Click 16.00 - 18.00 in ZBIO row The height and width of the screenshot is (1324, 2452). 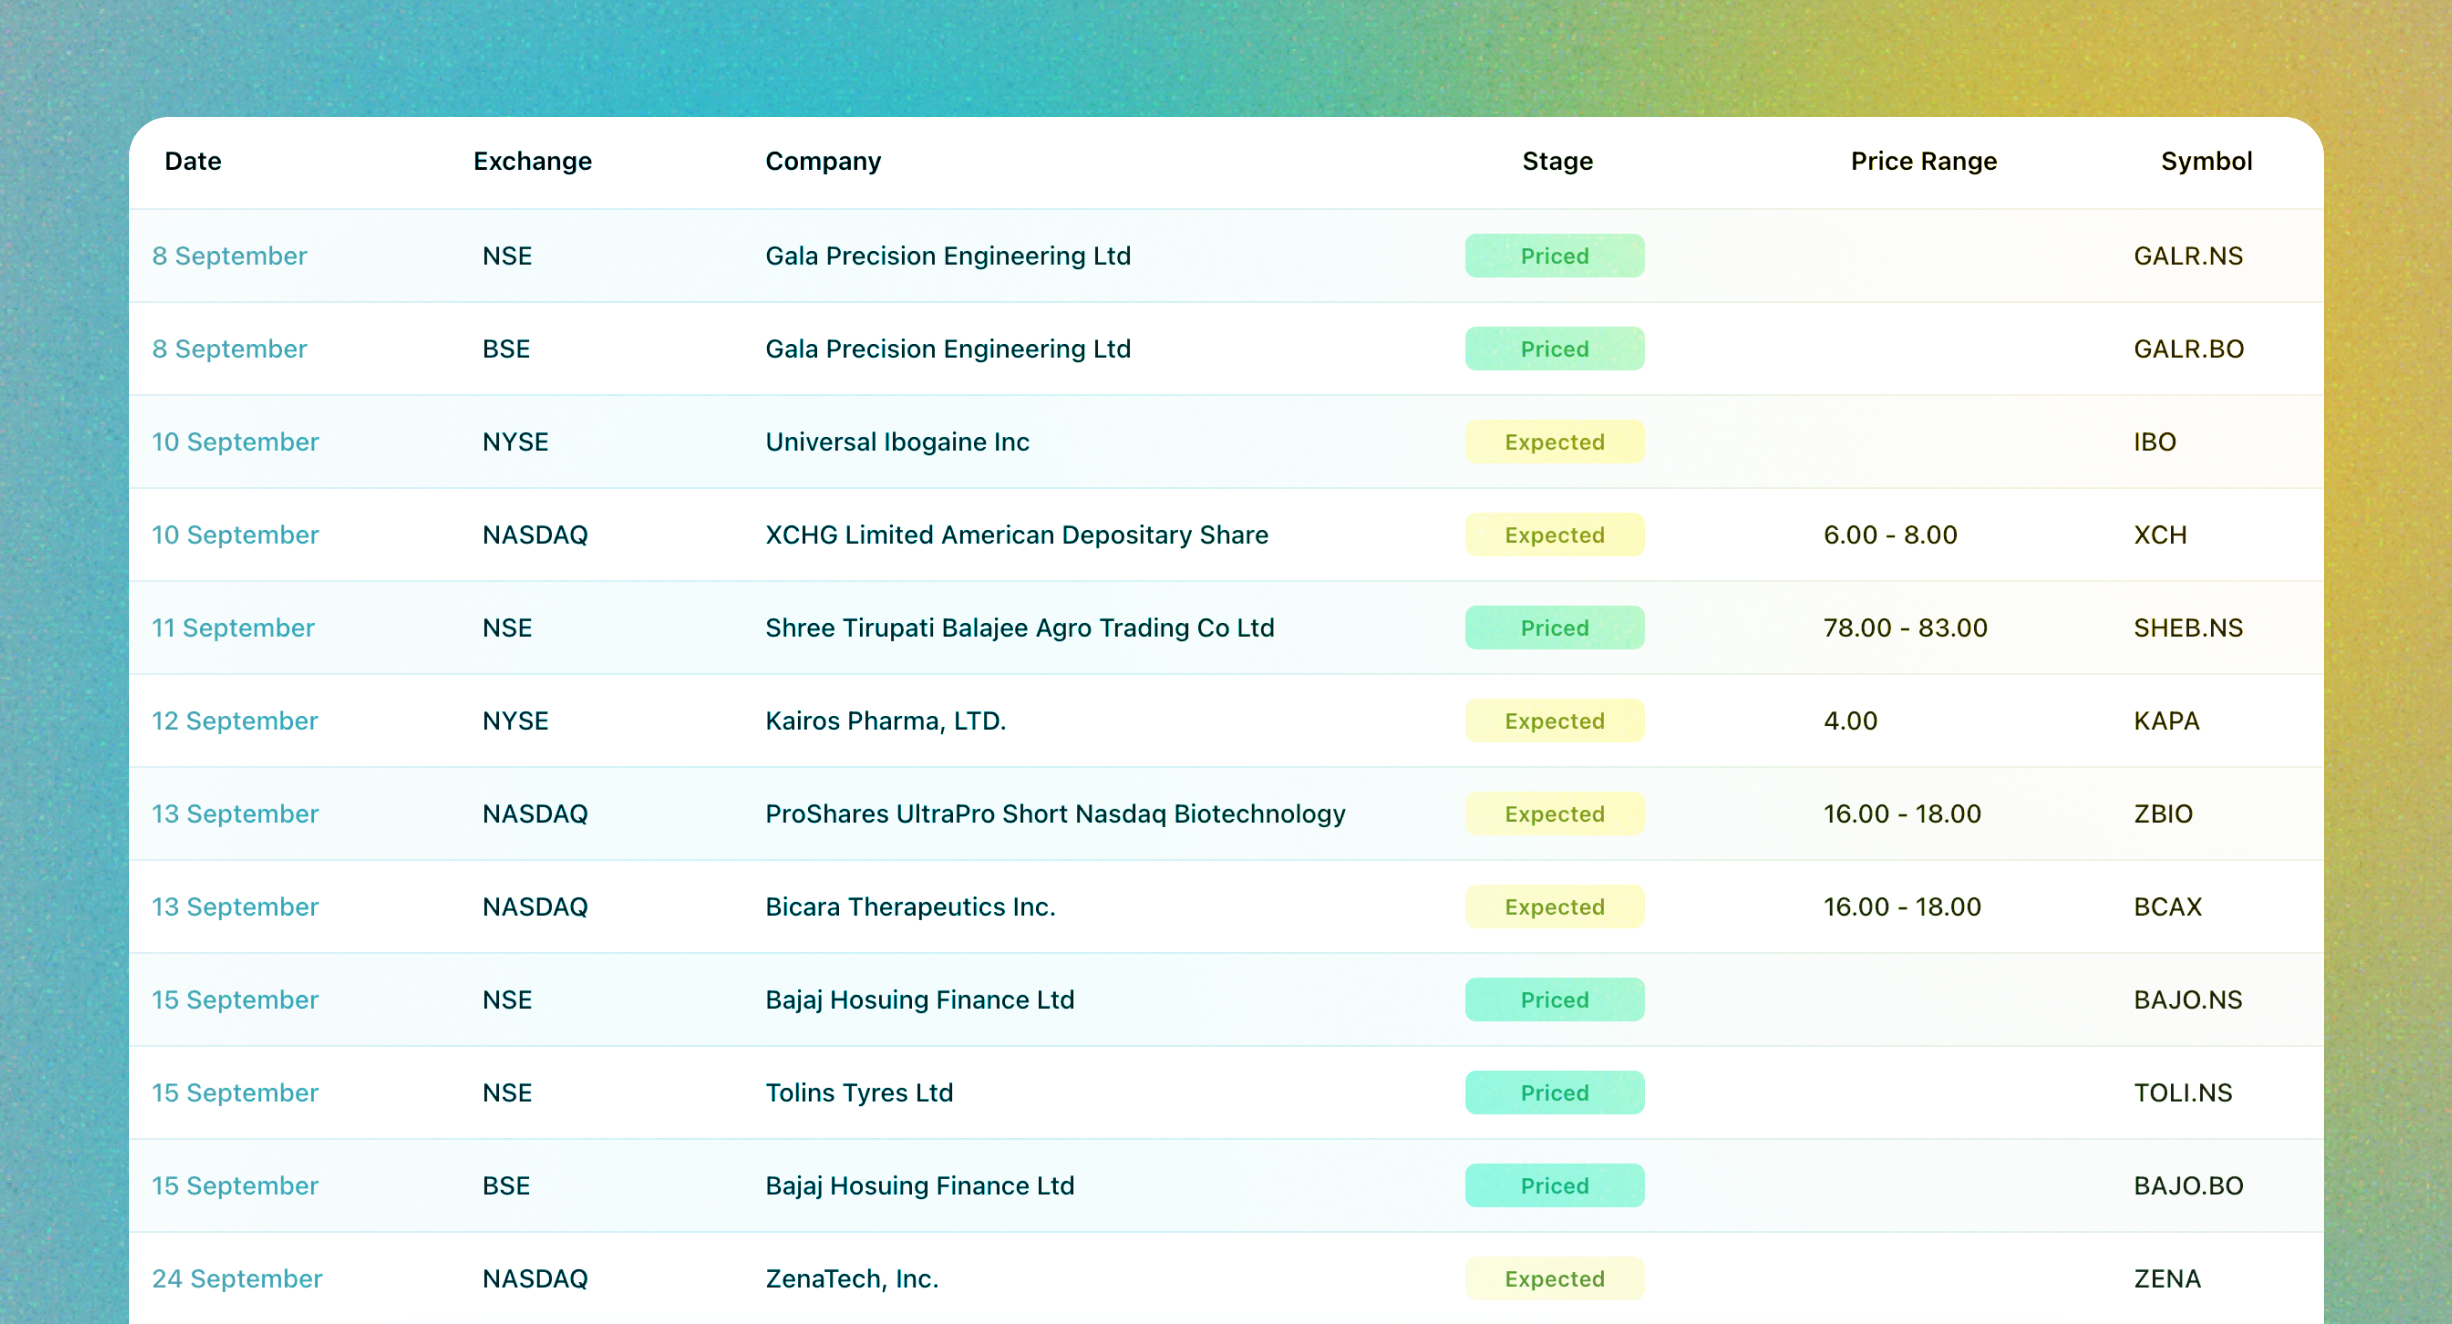(1902, 814)
